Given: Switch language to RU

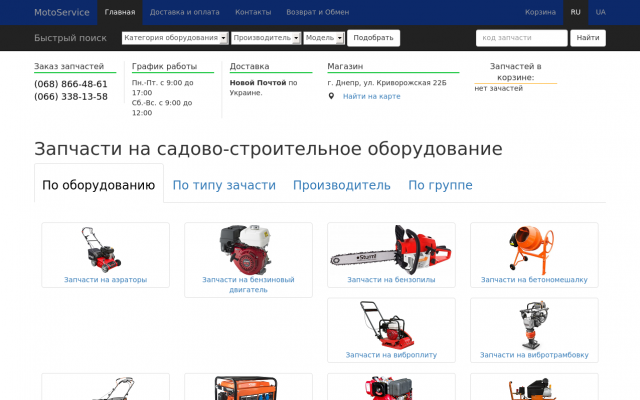Looking at the screenshot, I should click(576, 12).
